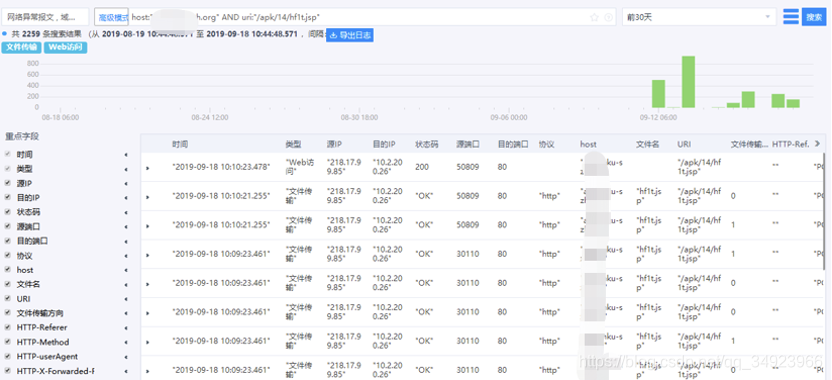Expand the 目的IP field arrow in the sidebar

pos(126,197)
